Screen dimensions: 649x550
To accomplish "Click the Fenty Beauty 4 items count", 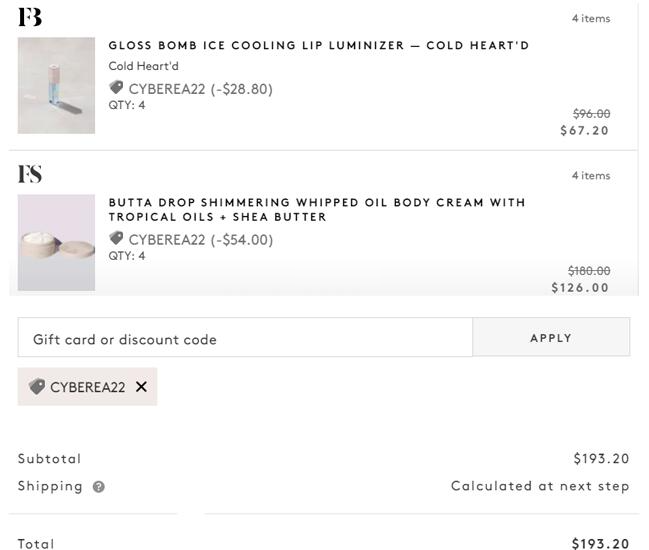I will 591,19.
